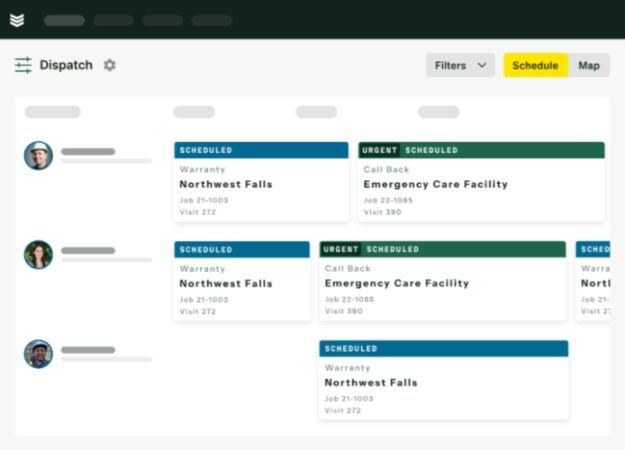Switch to Map view

(589, 65)
